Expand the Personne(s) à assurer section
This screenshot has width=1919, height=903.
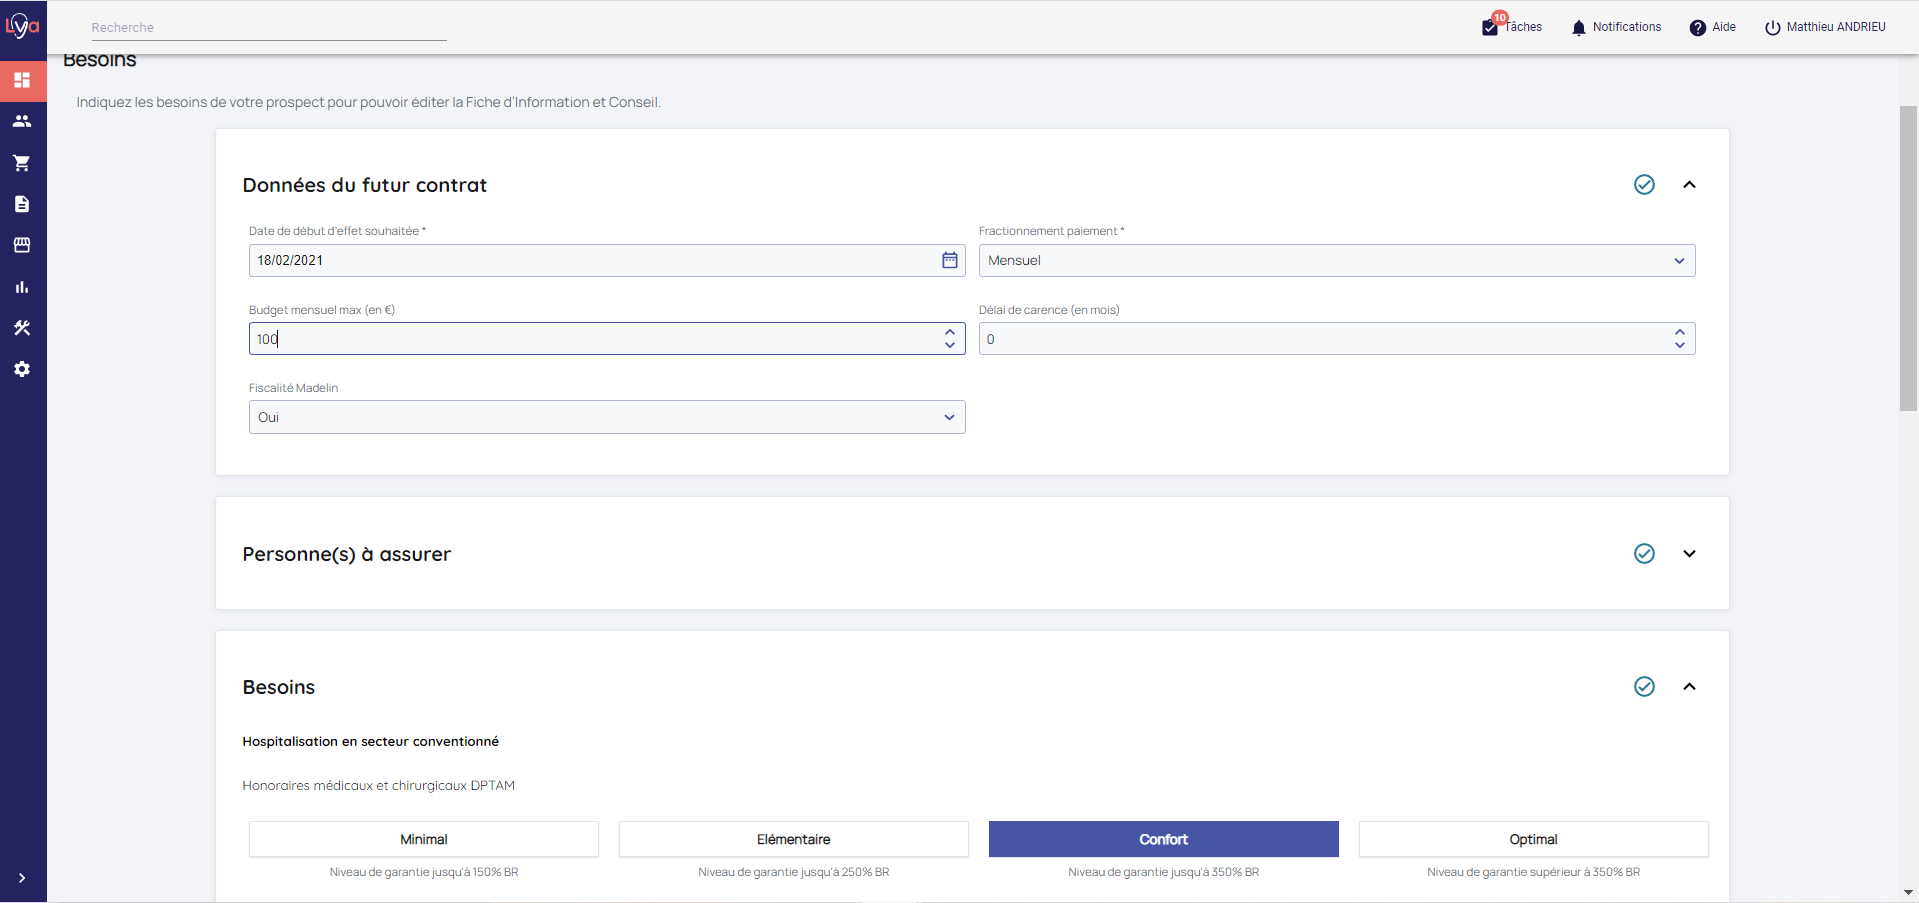click(1689, 554)
